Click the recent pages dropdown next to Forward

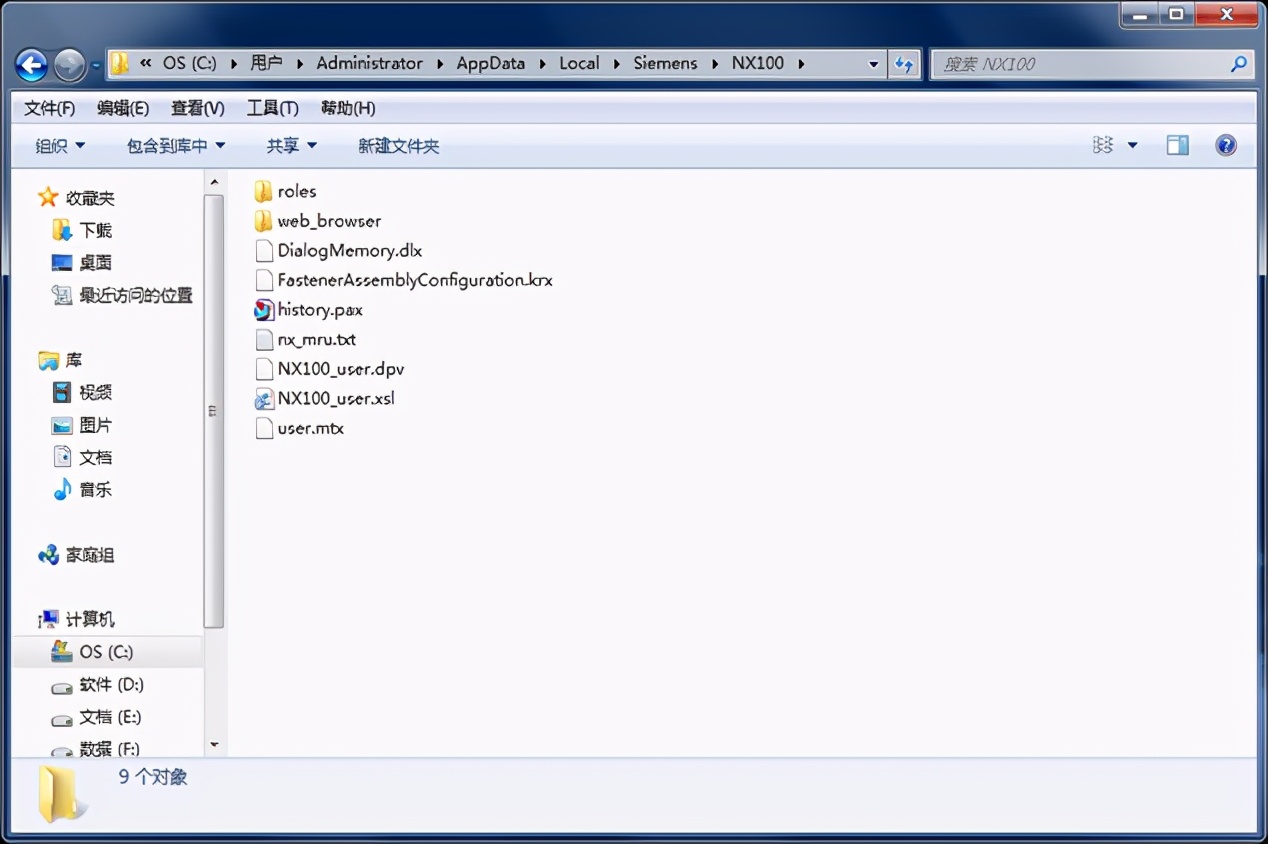96,66
